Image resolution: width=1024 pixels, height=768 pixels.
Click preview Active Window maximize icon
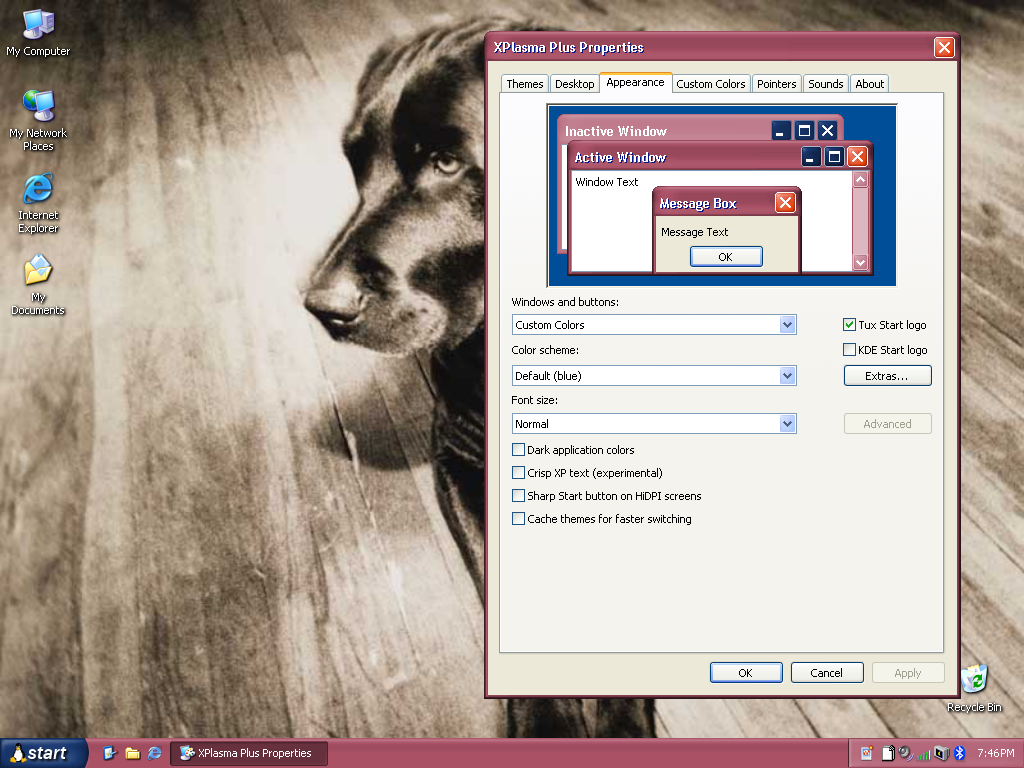[x=834, y=157]
